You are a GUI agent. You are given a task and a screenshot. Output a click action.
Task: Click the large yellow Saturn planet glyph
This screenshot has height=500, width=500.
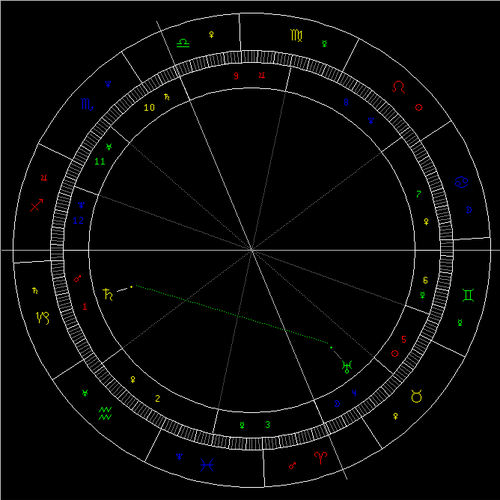(x=108, y=294)
